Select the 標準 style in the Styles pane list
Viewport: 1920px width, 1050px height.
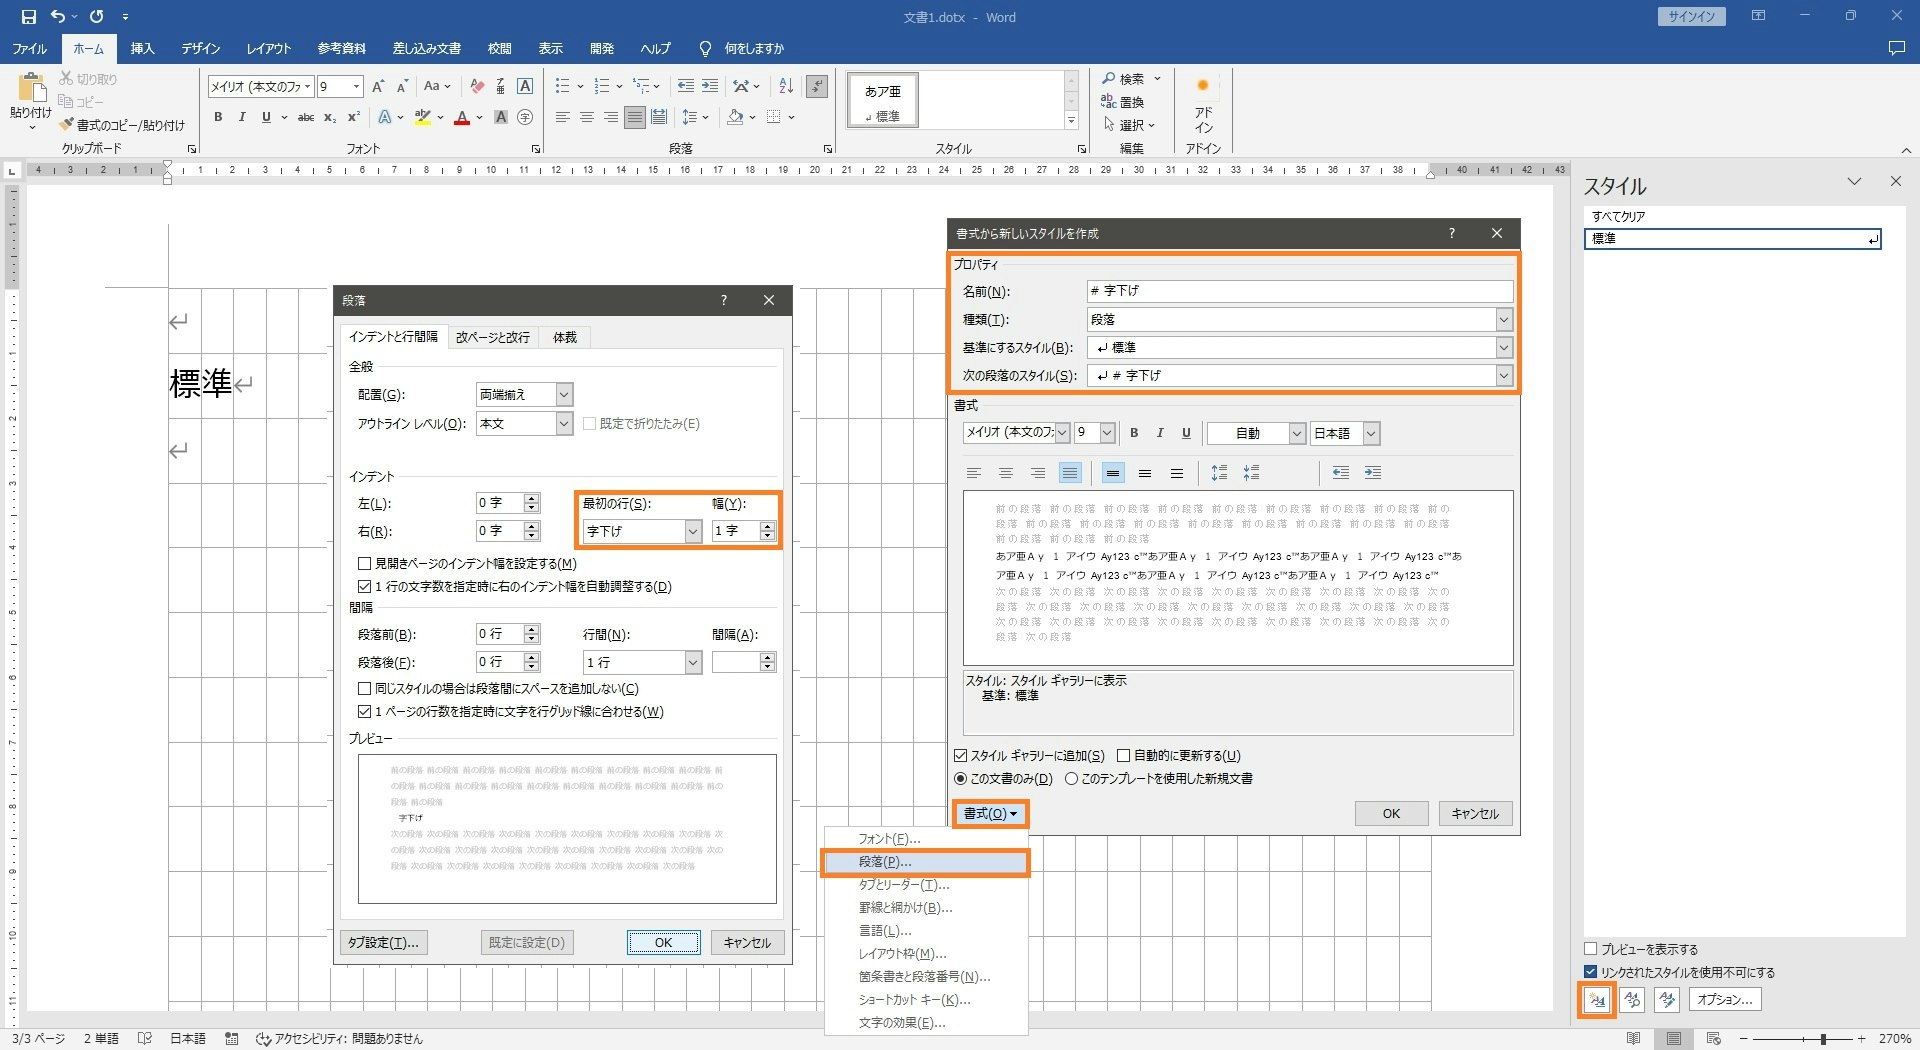pyautogui.click(x=1732, y=239)
